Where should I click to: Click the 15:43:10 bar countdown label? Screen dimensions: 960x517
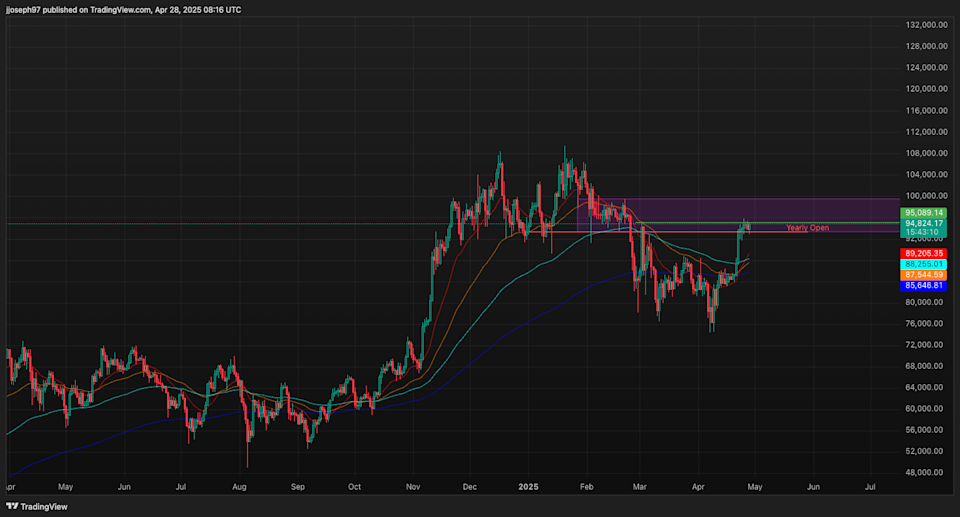[x=923, y=233]
